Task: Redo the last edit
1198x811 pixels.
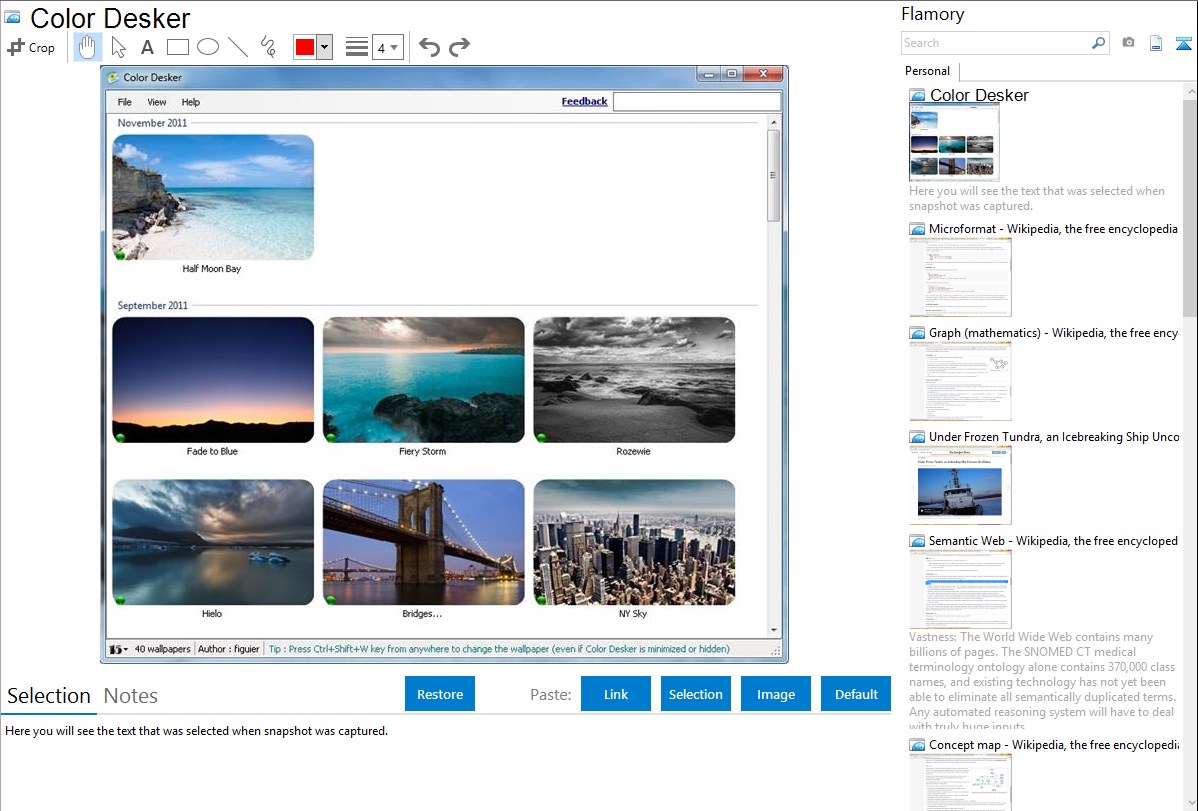Action: [x=459, y=47]
